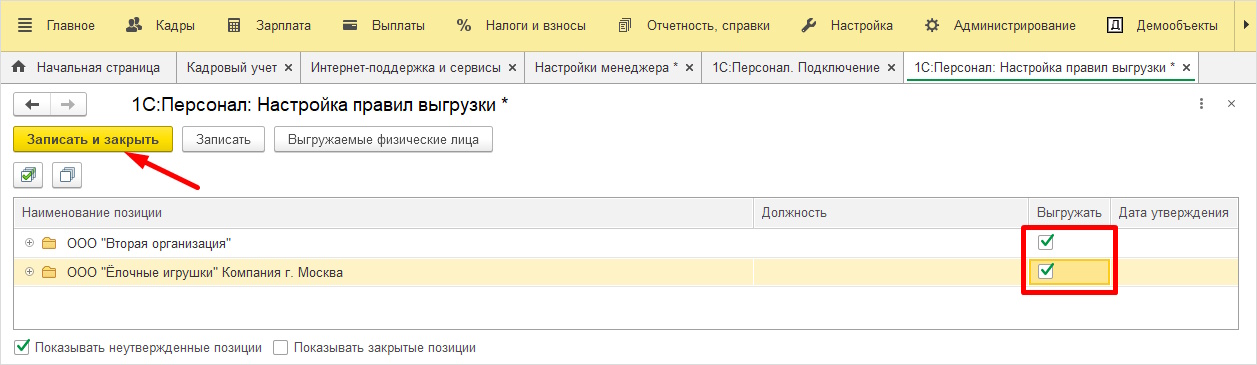1257x365 pixels.
Task: Click the Записать button
Action: (x=223, y=139)
